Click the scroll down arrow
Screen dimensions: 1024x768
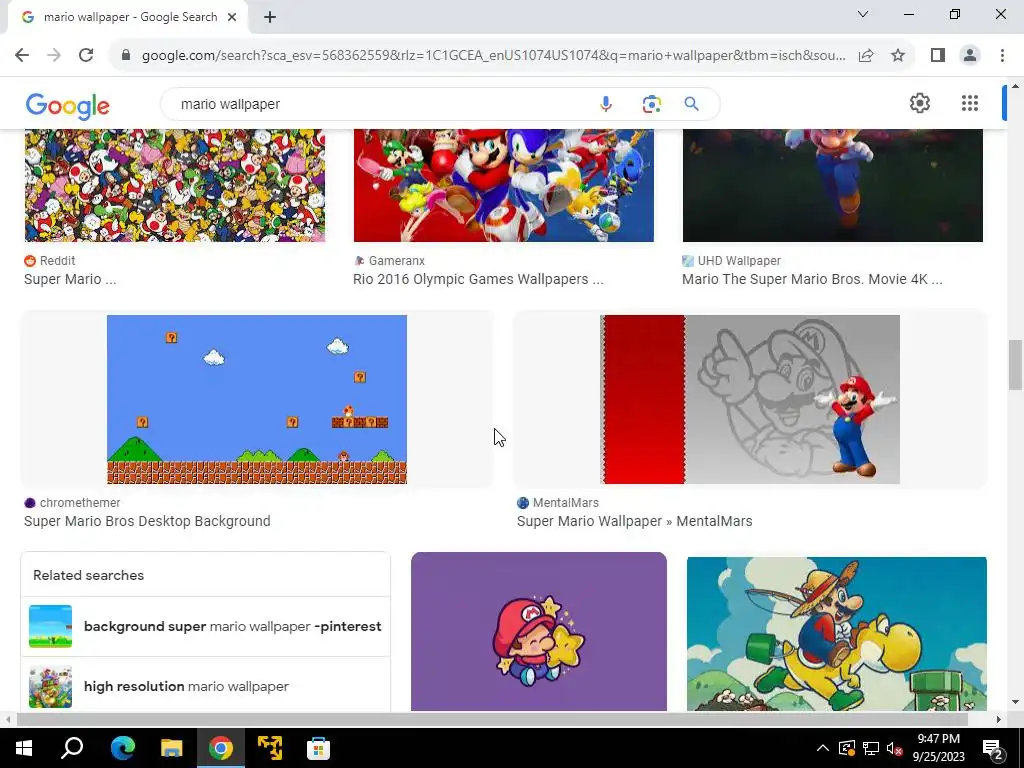pos(1015,702)
